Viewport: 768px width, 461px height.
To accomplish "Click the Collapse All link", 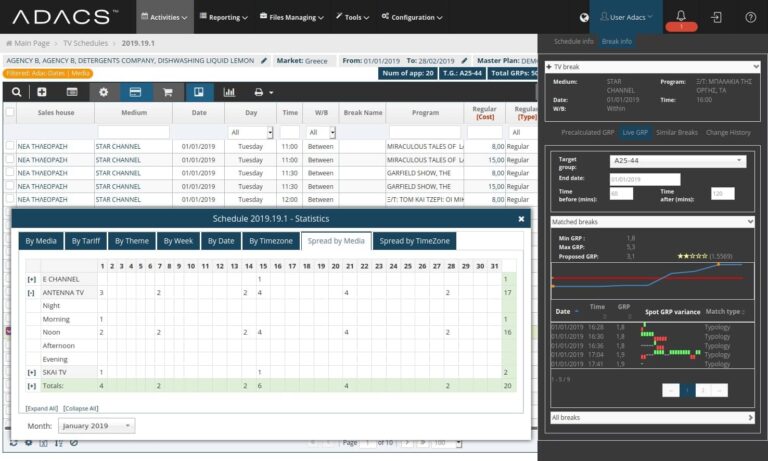I will [81, 408].
